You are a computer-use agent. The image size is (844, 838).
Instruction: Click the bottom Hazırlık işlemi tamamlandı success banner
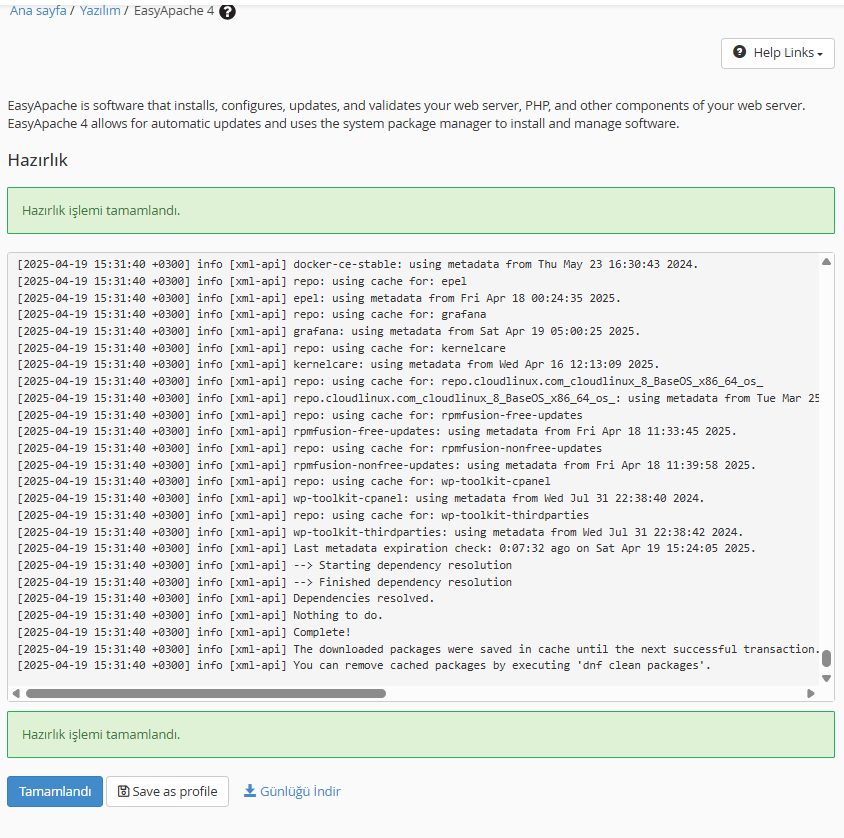(x=421, y=734)
